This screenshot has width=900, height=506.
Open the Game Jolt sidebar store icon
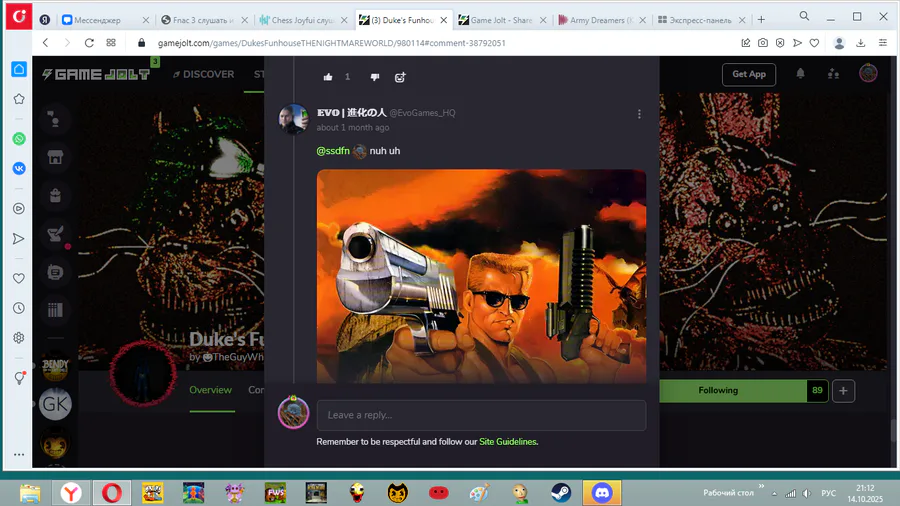coord(55,157)
